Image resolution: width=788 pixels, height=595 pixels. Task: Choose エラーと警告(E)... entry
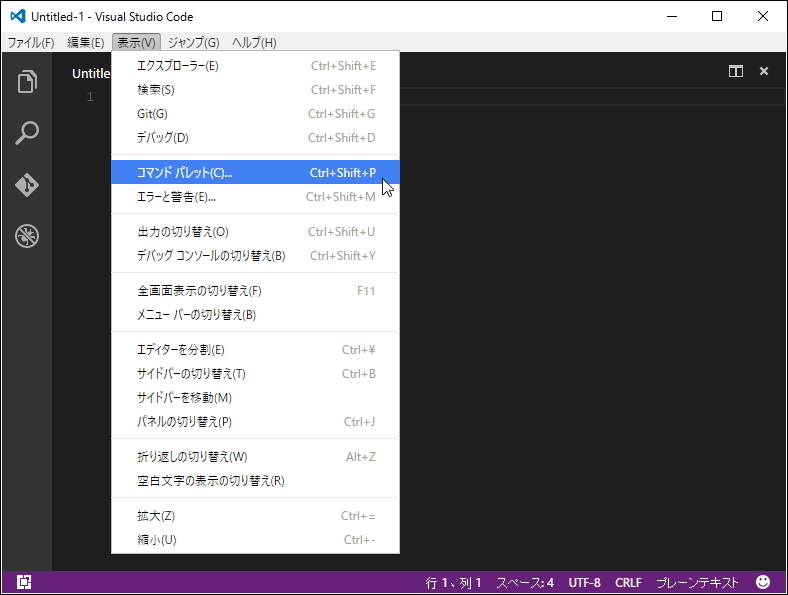pos(255,197)
